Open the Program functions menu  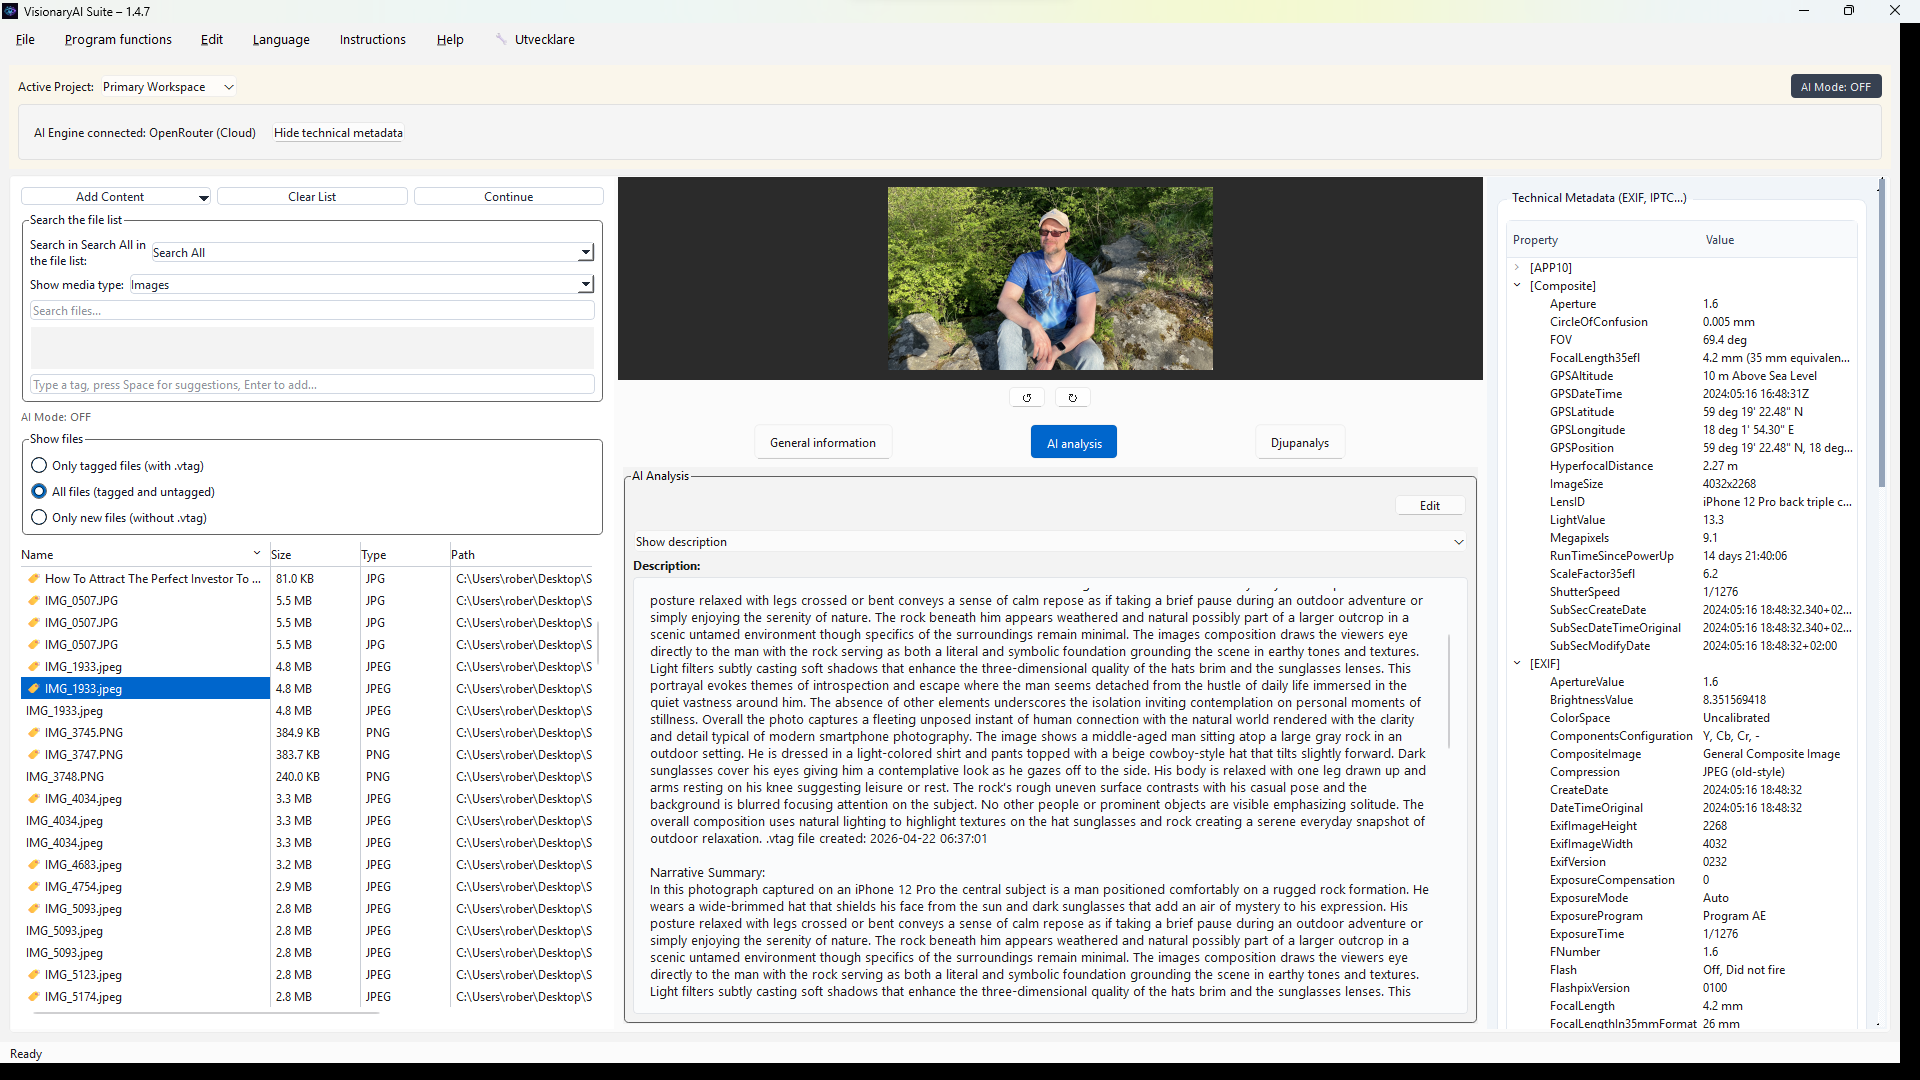(x=118, y=40)
